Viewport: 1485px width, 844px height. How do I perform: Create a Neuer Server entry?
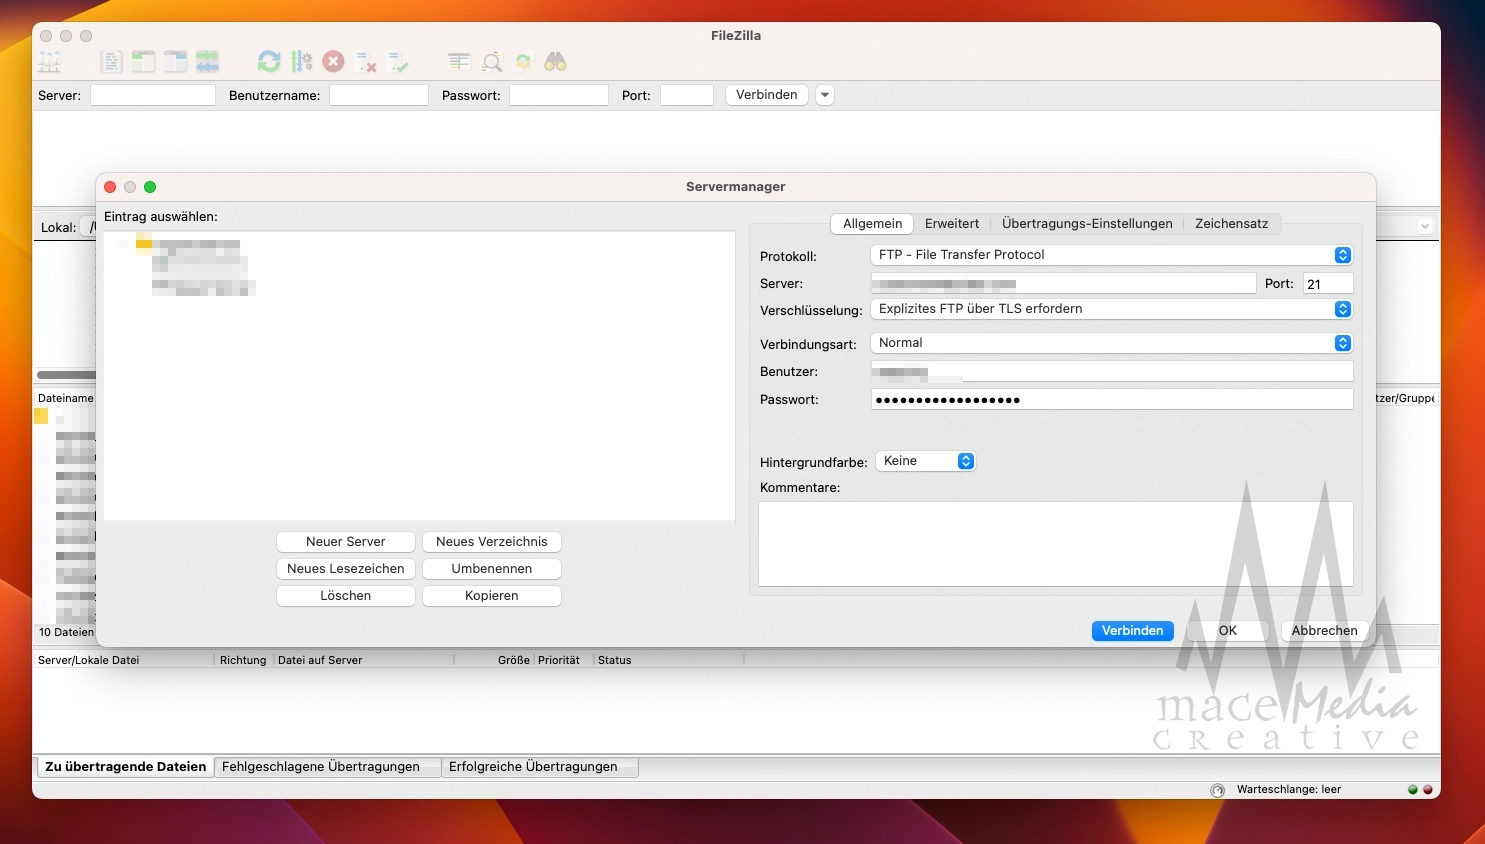pyautogui.click(x=345, y=541)
